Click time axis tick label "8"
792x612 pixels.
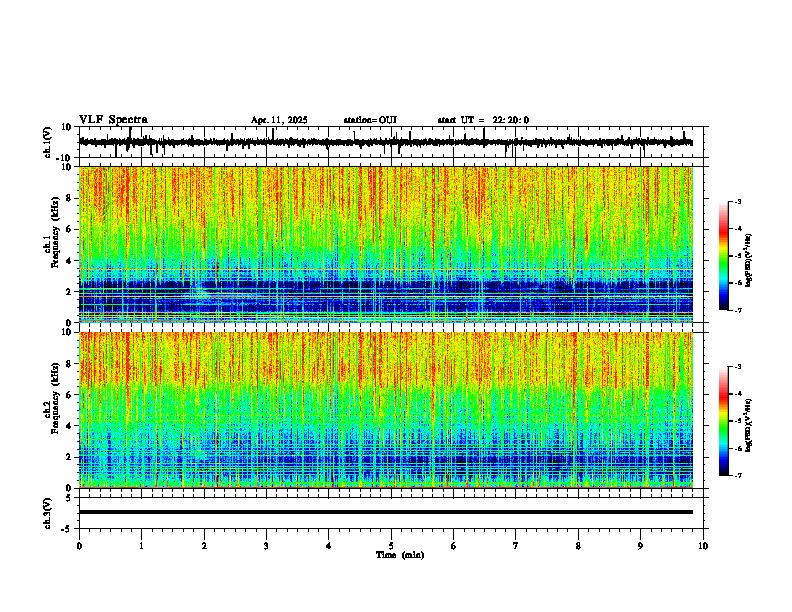pyautogui.click(x=578, y=546)
